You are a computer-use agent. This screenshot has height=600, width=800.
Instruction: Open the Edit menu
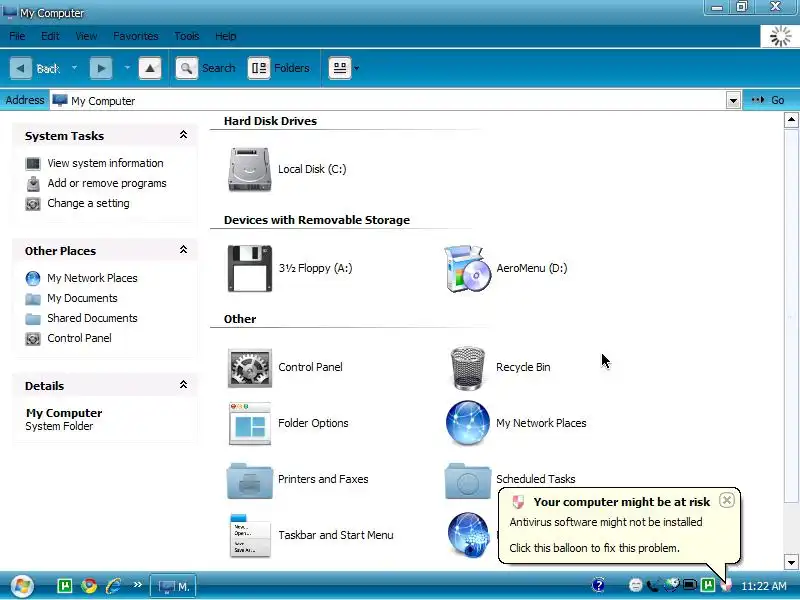pos(51,36)
